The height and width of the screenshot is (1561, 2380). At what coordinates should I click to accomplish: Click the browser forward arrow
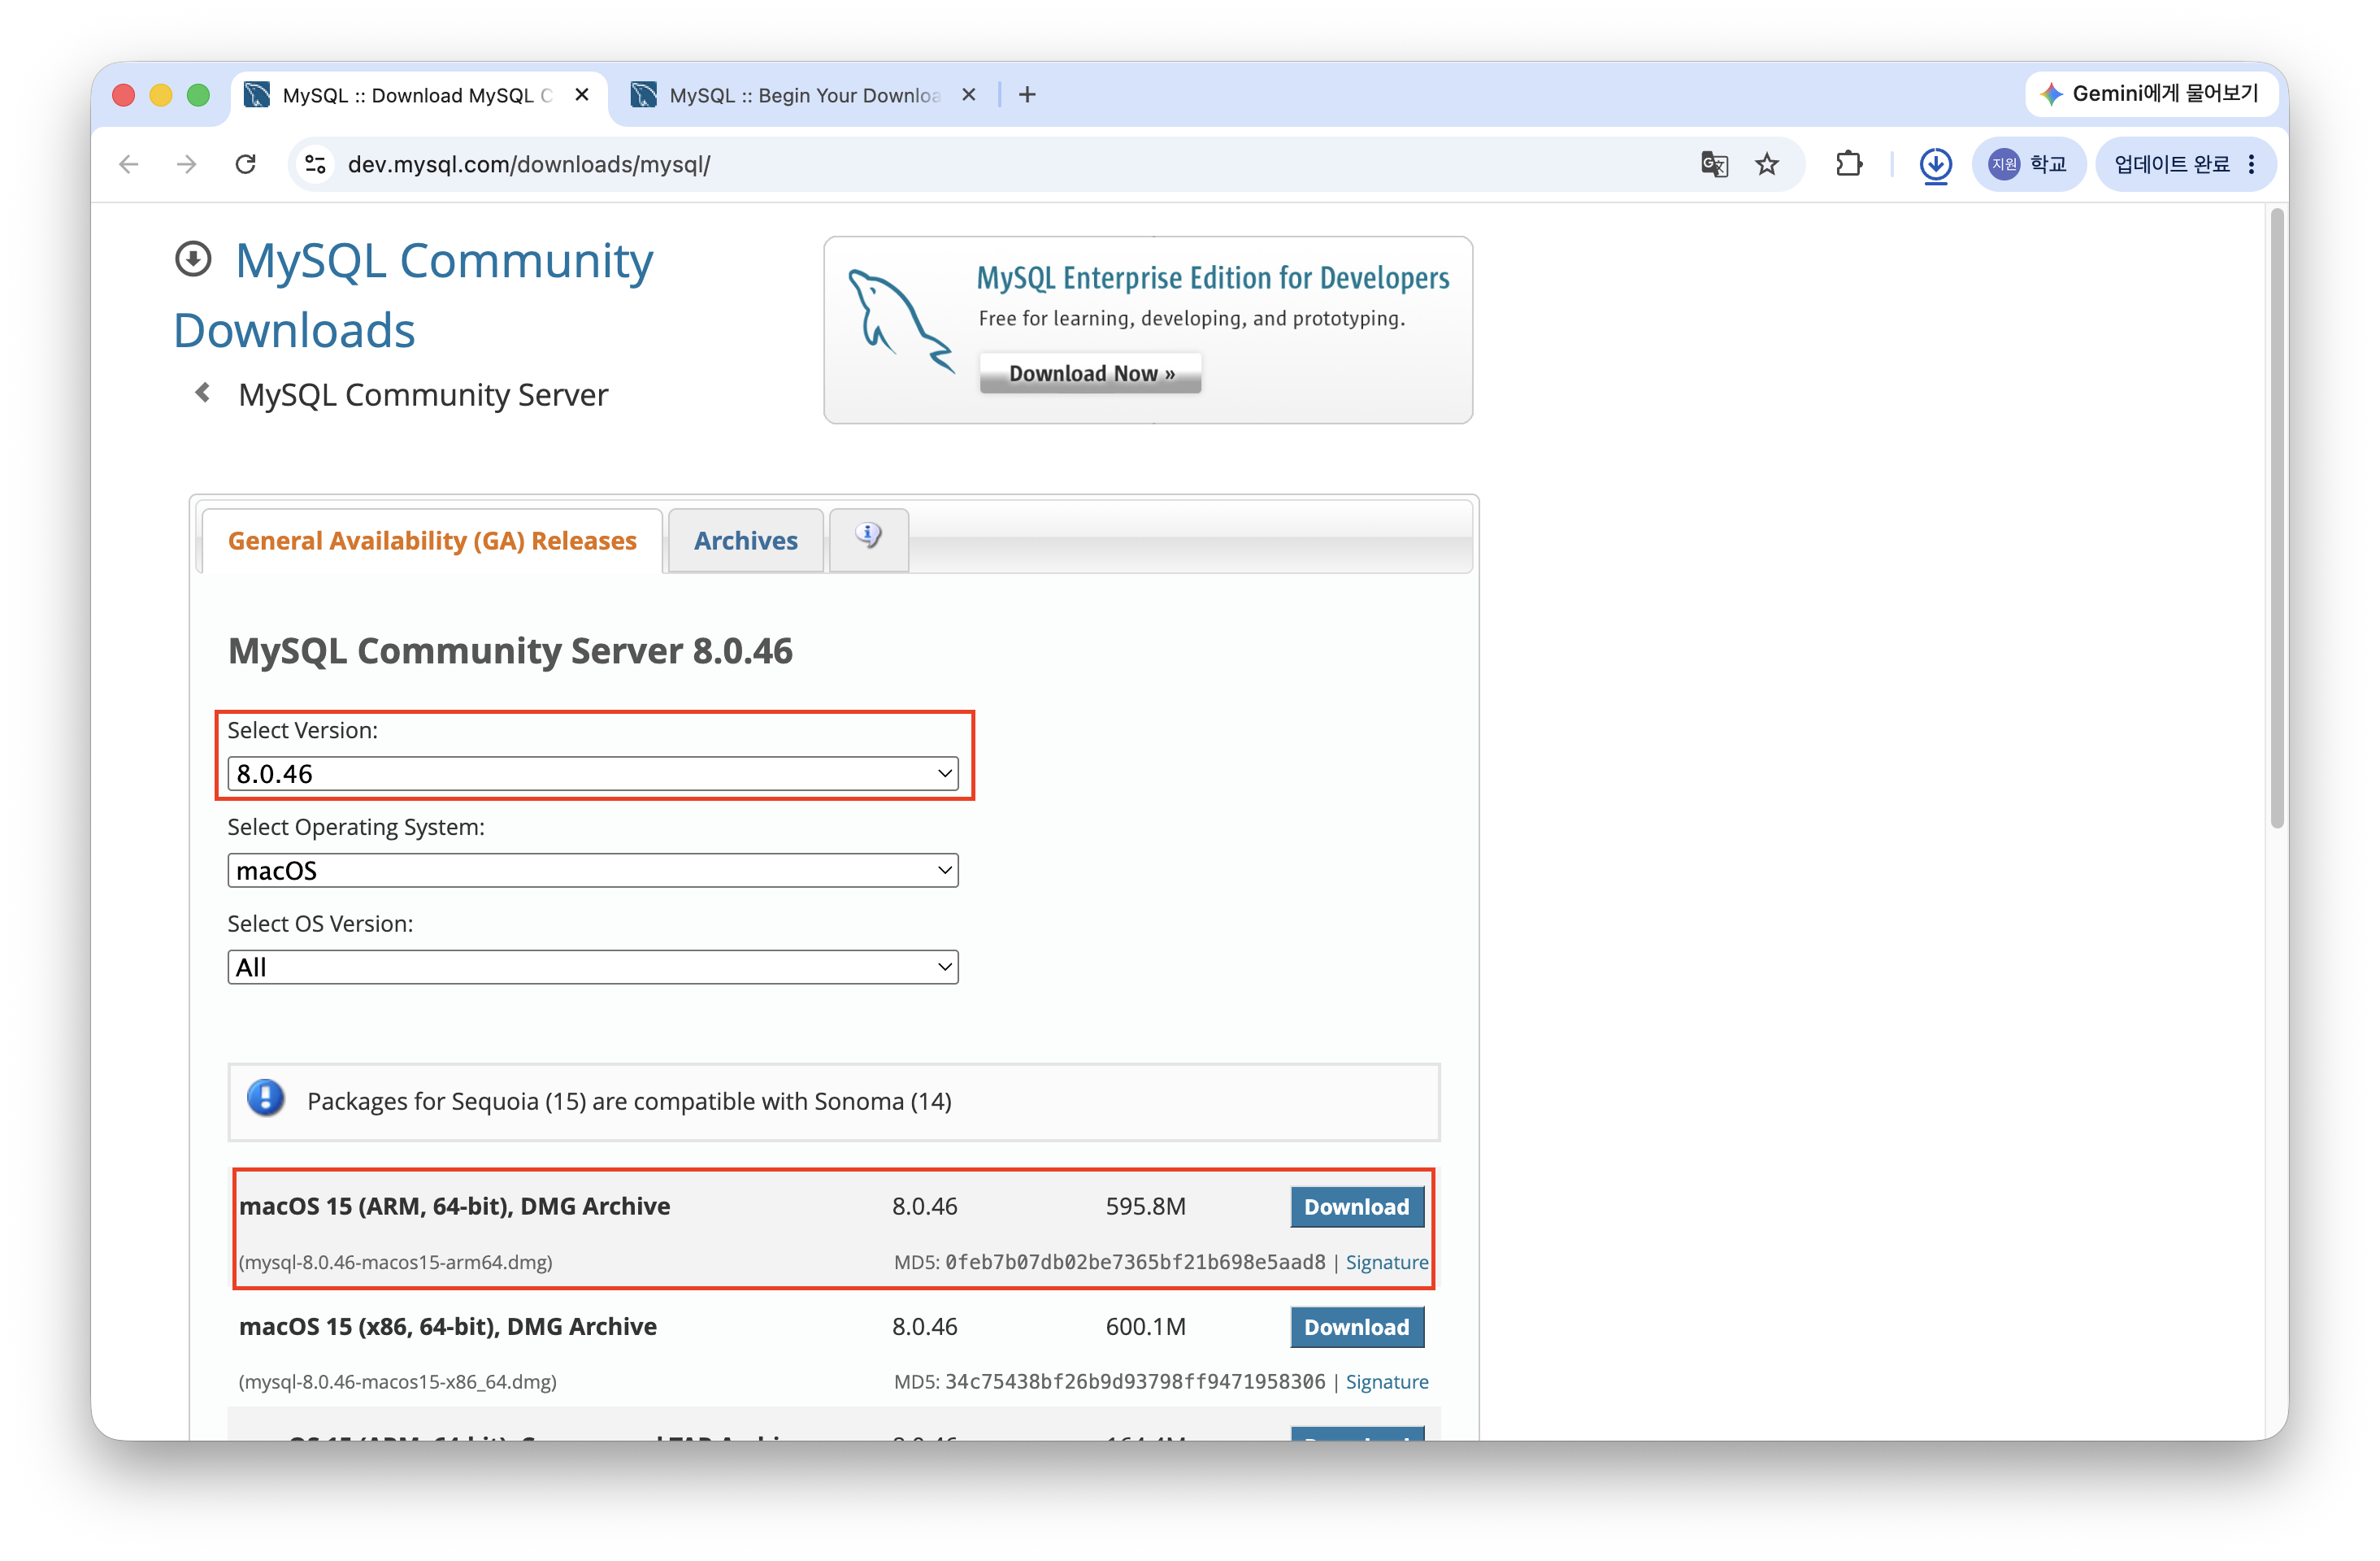(186, 164)
